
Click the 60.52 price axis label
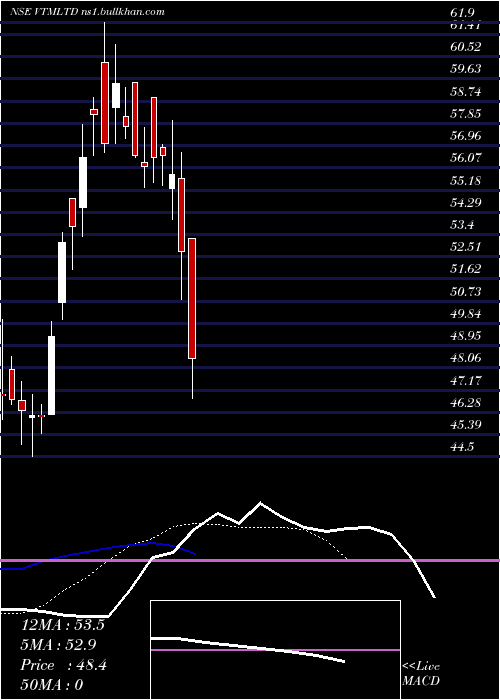[x=466, y=46]
